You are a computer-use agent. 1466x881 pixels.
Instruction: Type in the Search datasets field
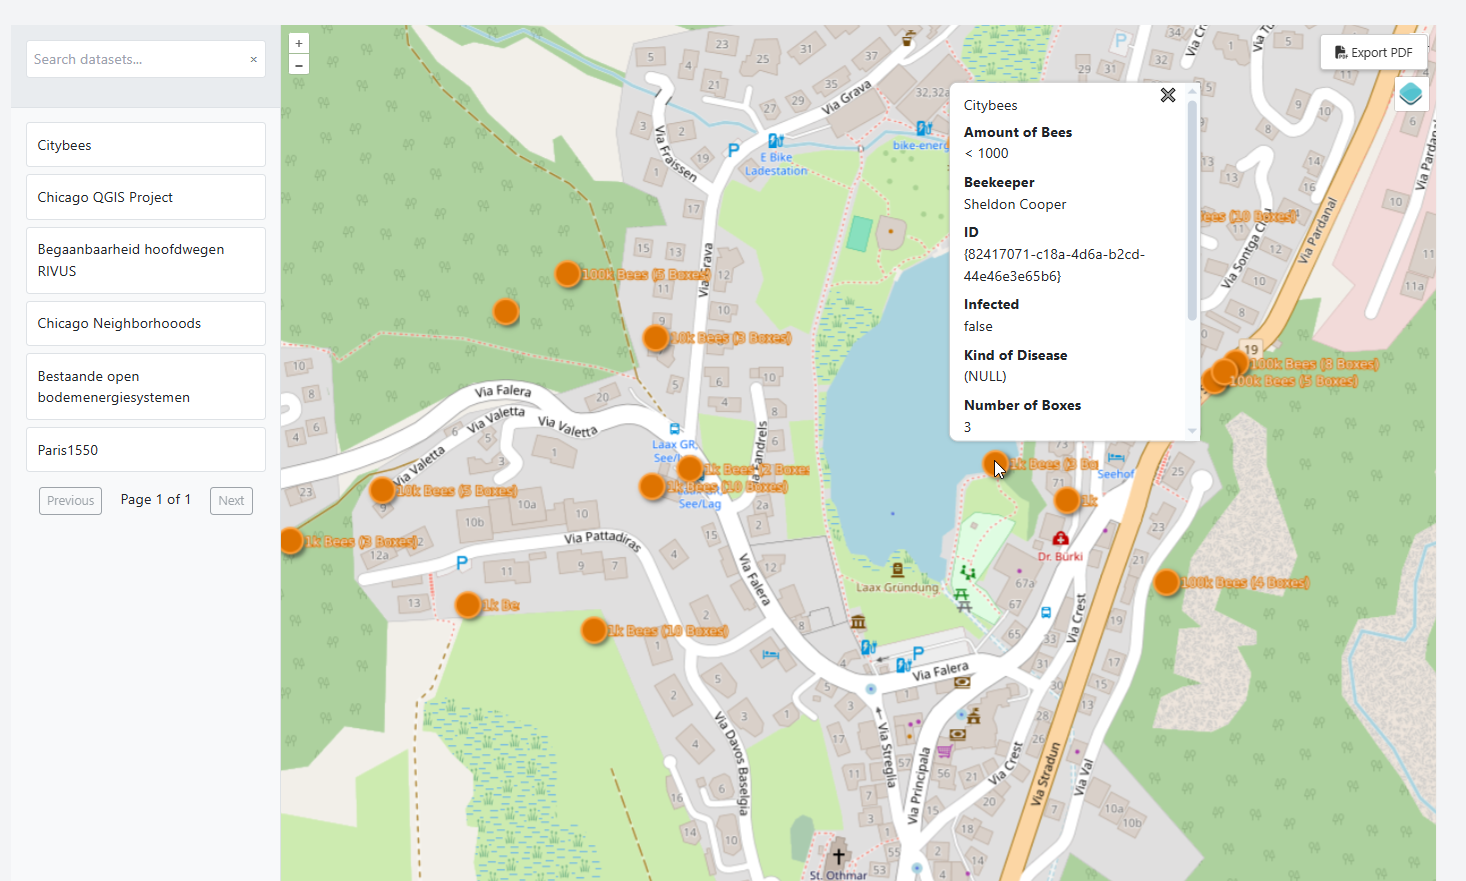[135, 60]
